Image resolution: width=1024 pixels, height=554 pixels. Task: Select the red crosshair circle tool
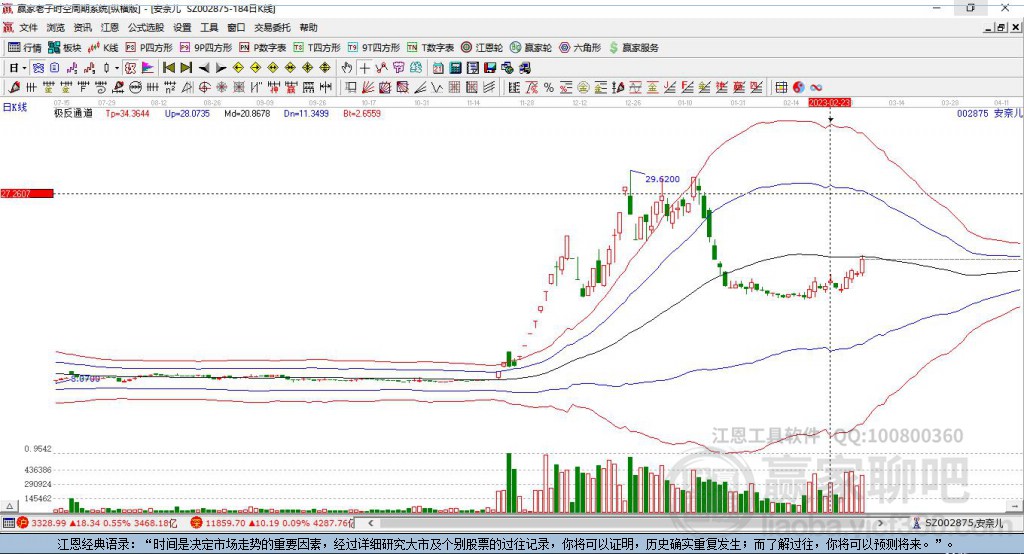click(x=204, y=88)
